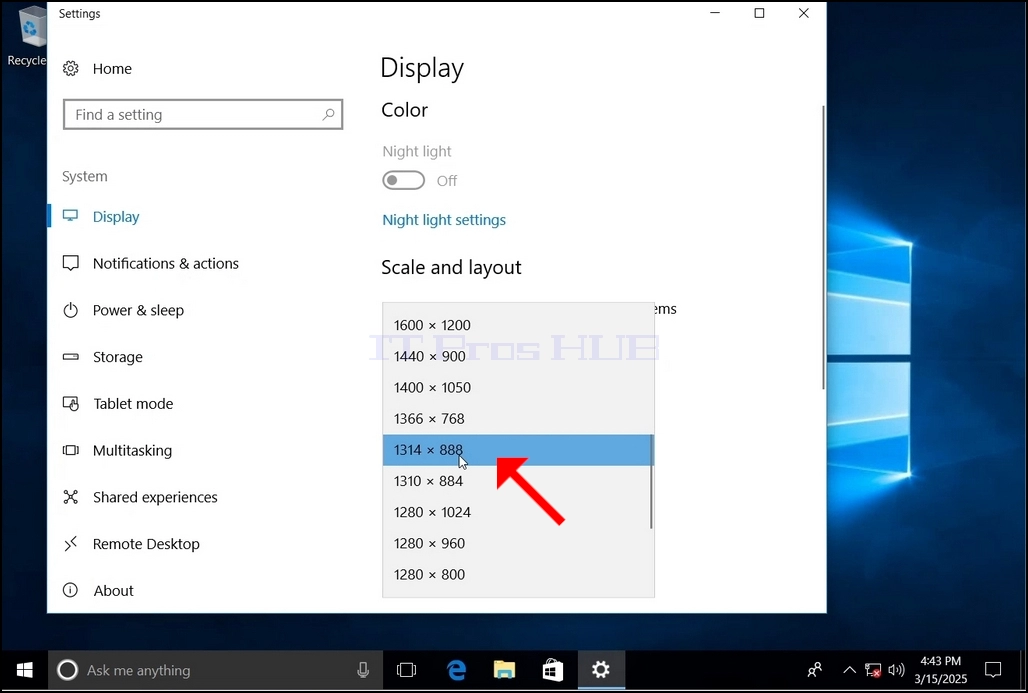Screen dimensions: 1028x693
Task: Open Task View from the taskbar
Action: pos(406,670)
